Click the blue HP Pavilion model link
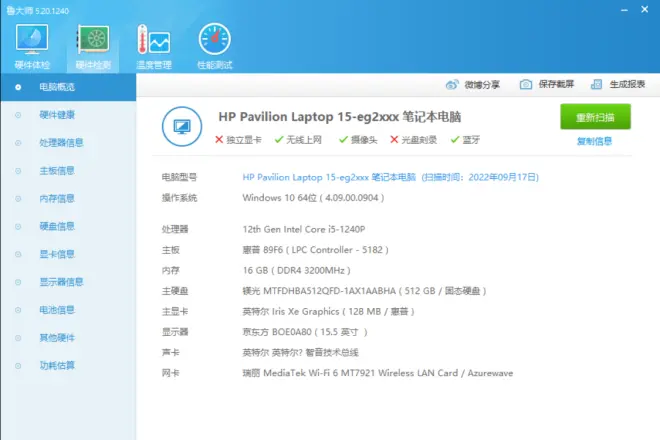This screenshot has width=660, height=440. pos(390,177)
